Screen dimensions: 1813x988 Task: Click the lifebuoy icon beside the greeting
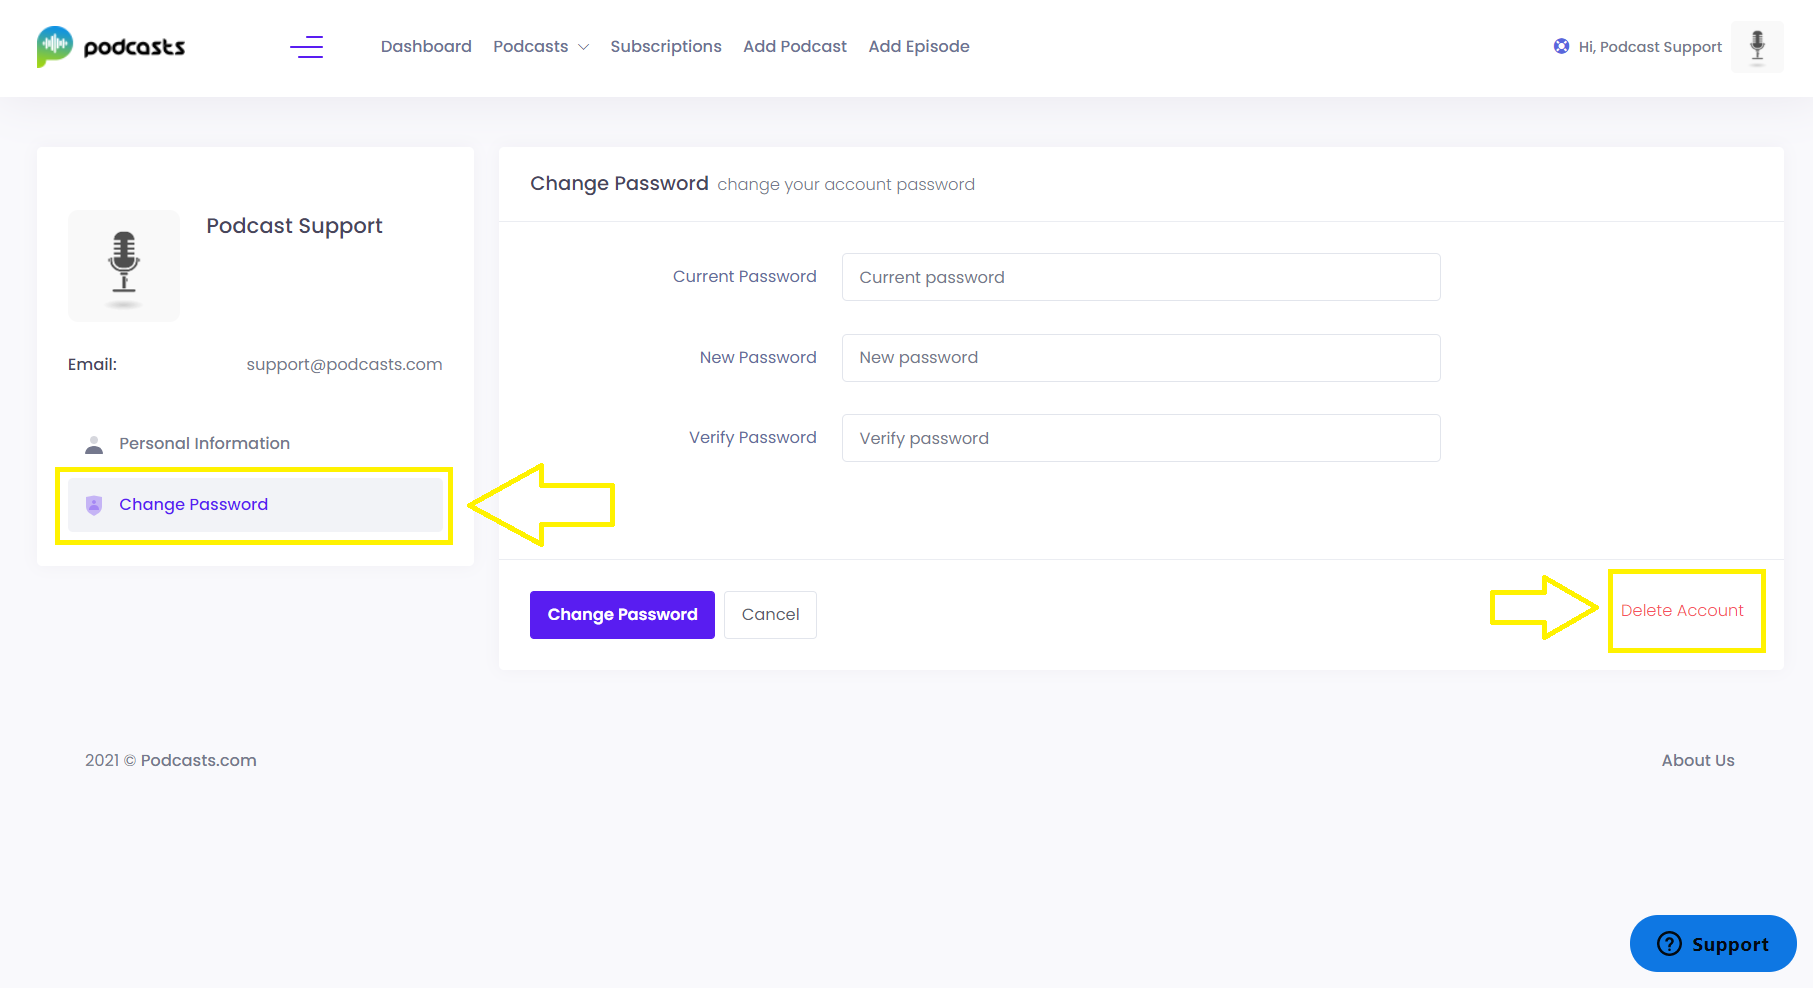click(1561, 46)
